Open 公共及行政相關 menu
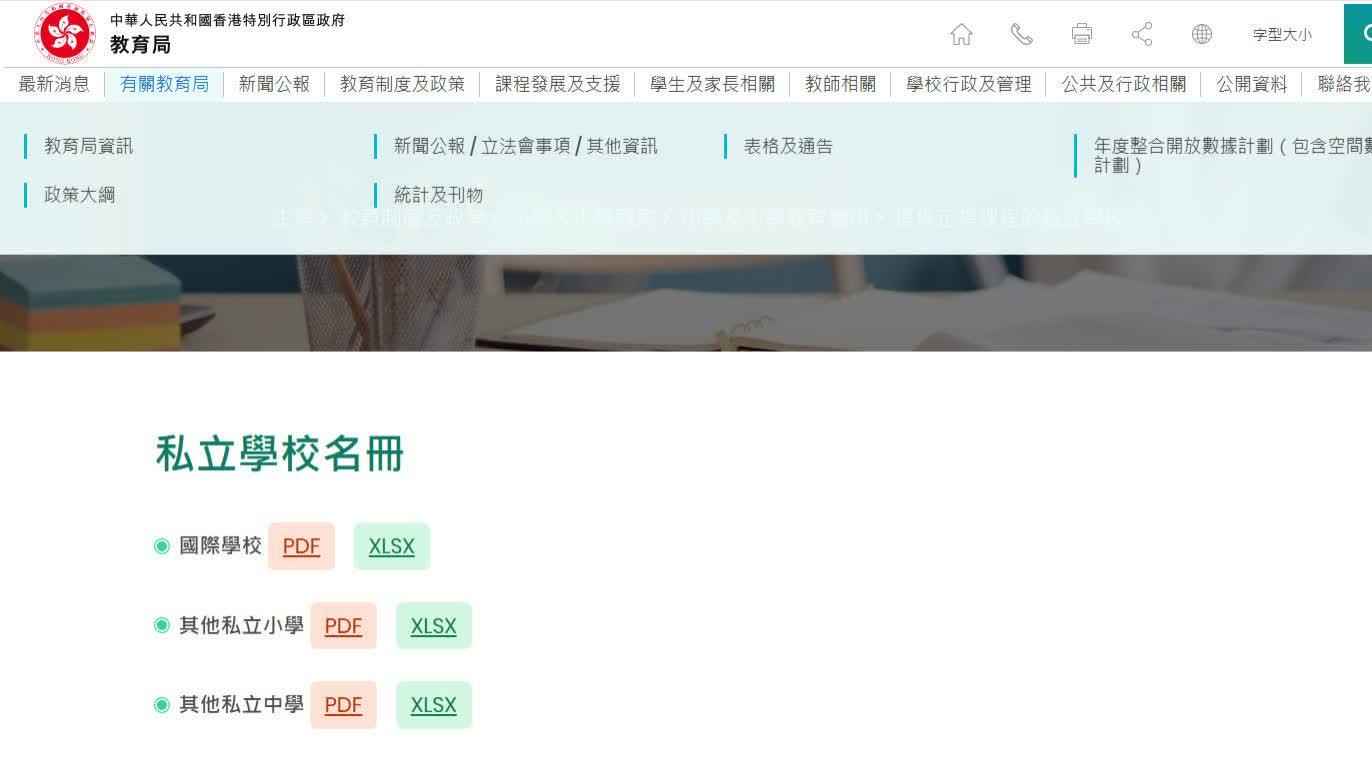1372x771 pixels. pyautogui.click(x=1123, y=84)
